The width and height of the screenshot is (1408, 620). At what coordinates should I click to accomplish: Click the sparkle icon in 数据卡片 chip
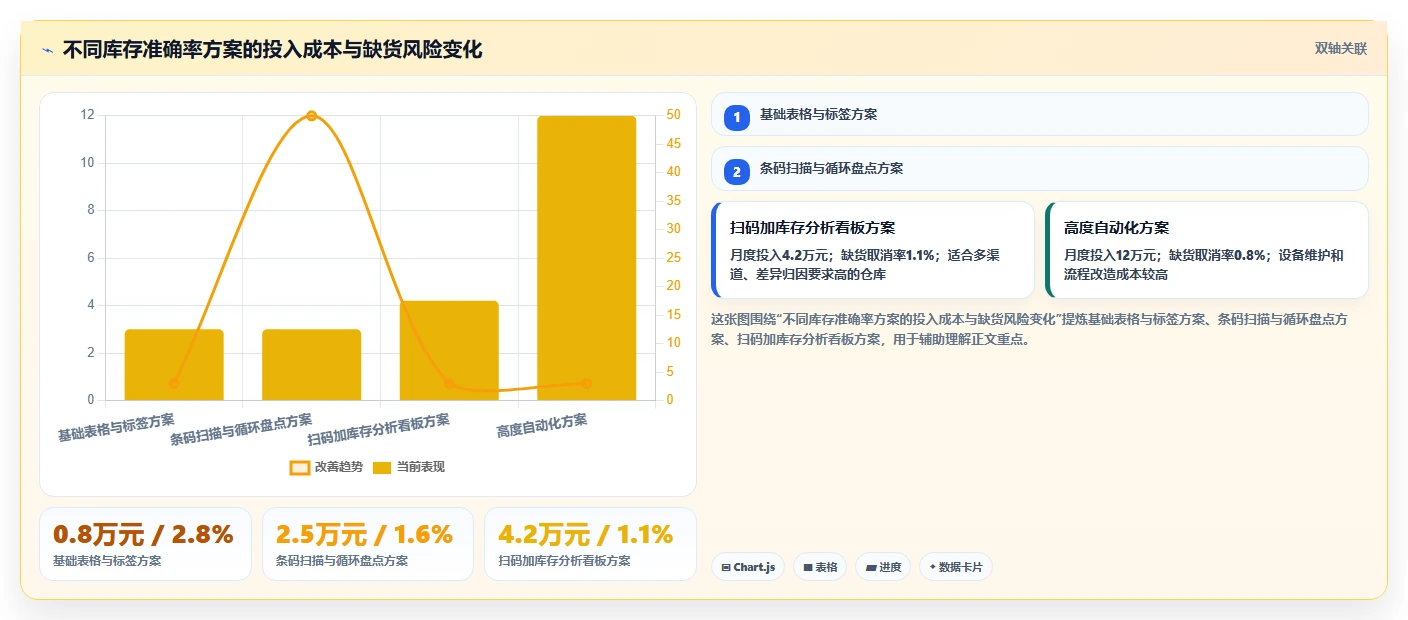tap(933, 567)
